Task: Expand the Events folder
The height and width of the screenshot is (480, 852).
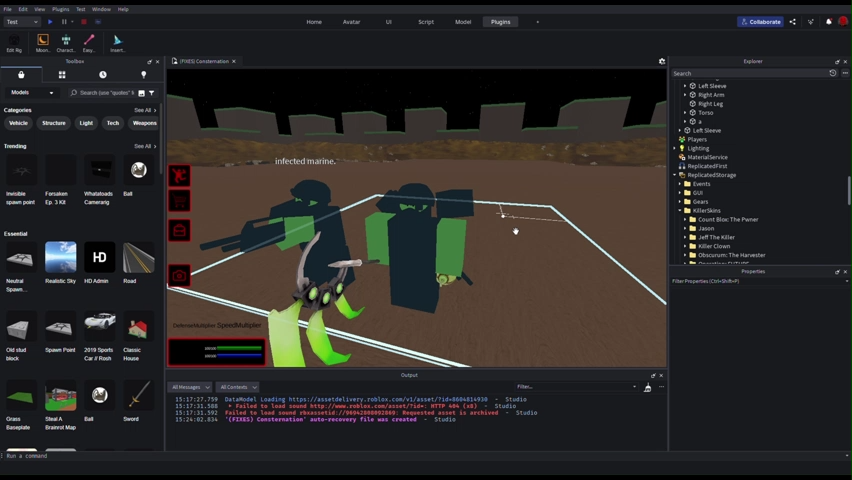Action: click(680, 184)
